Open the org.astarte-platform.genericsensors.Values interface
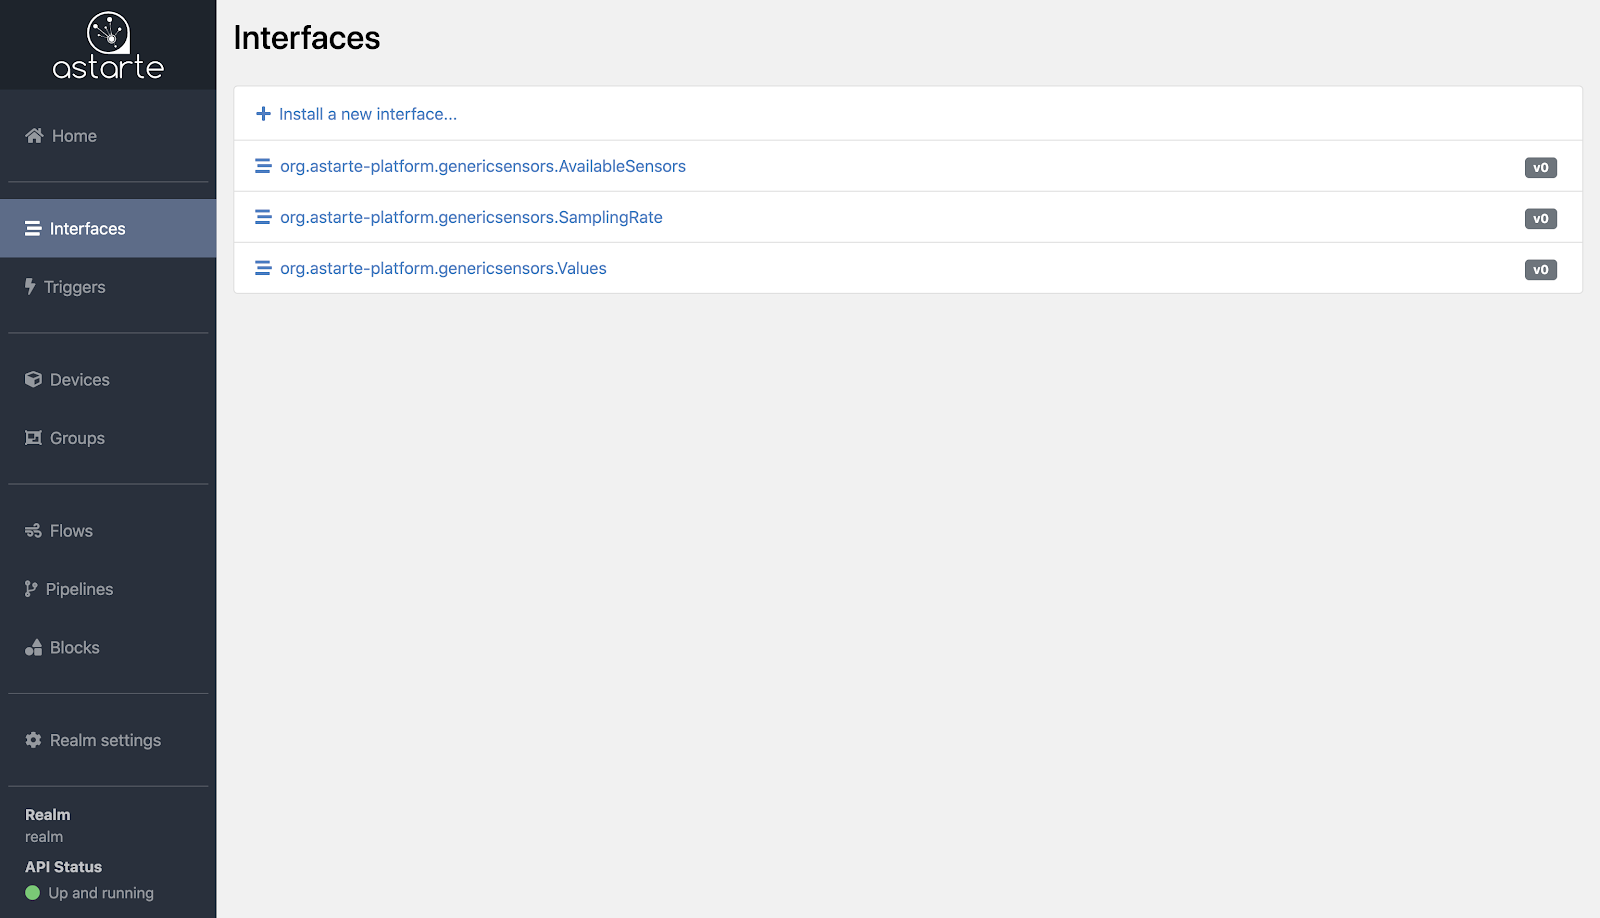1600x918 pixels. pyautogui.click(x=443, y=268)
